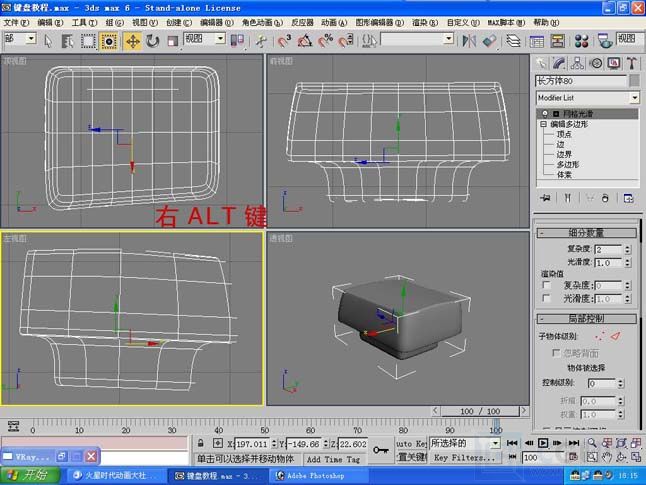Screen dimensions: 646x485
Task: Switch to the Modify command panel
Action: click(x=559, y=63)
